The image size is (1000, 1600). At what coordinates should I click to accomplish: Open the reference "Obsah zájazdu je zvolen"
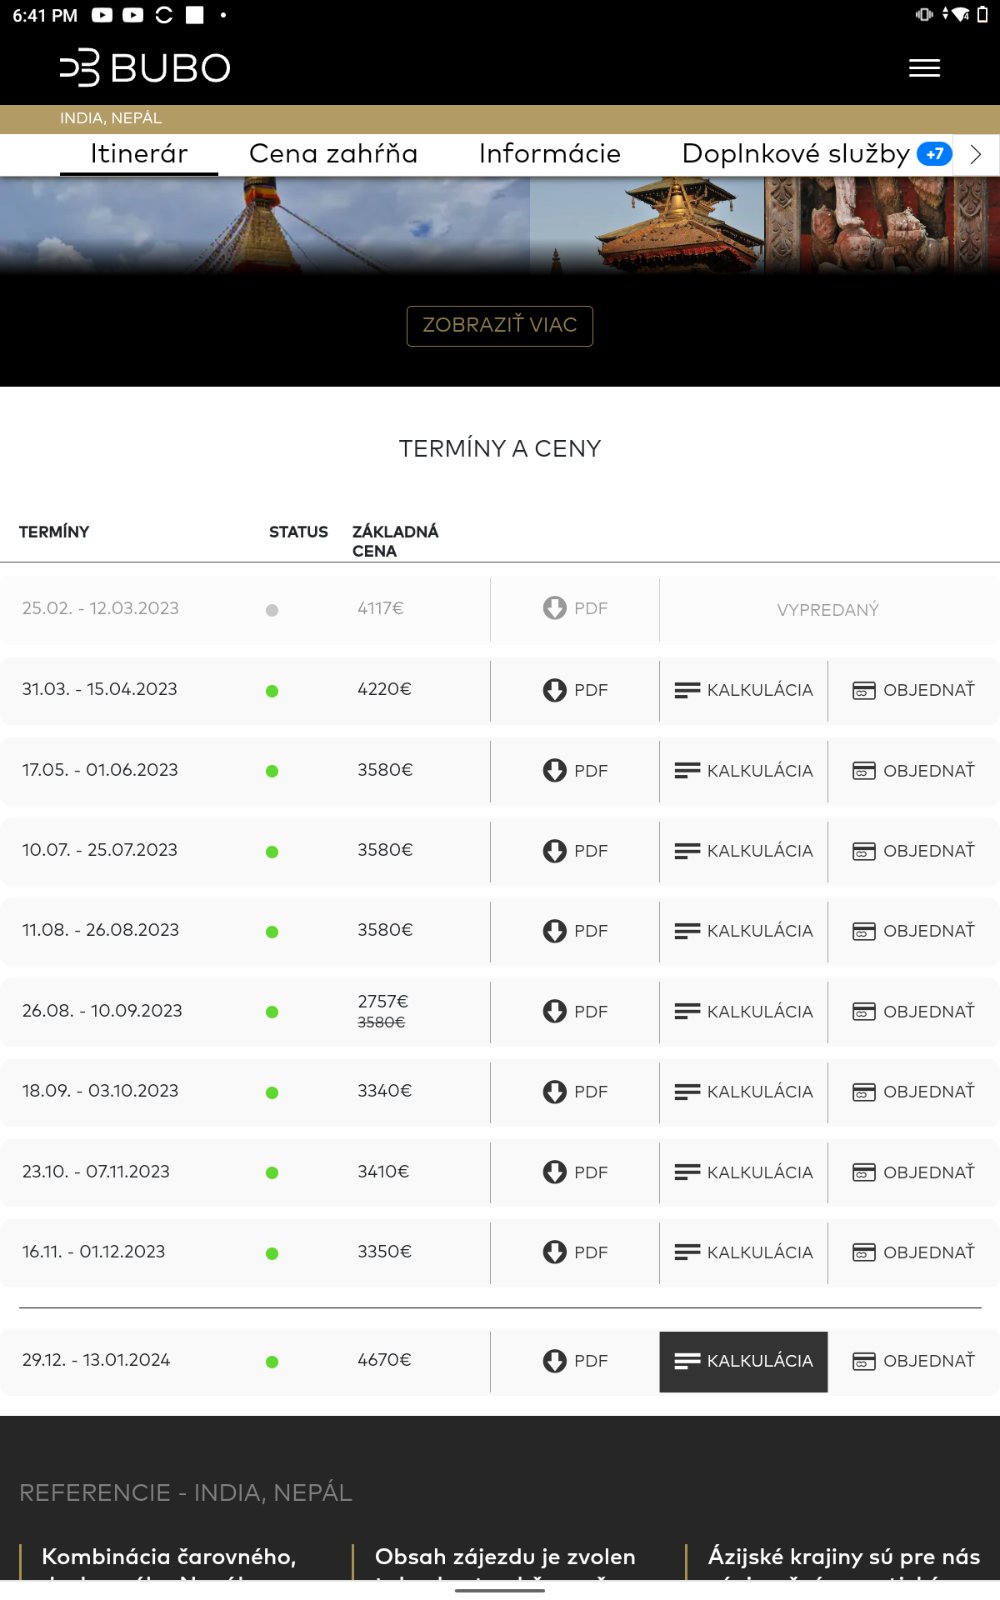pyautogui.click(x=505, y=1557)
